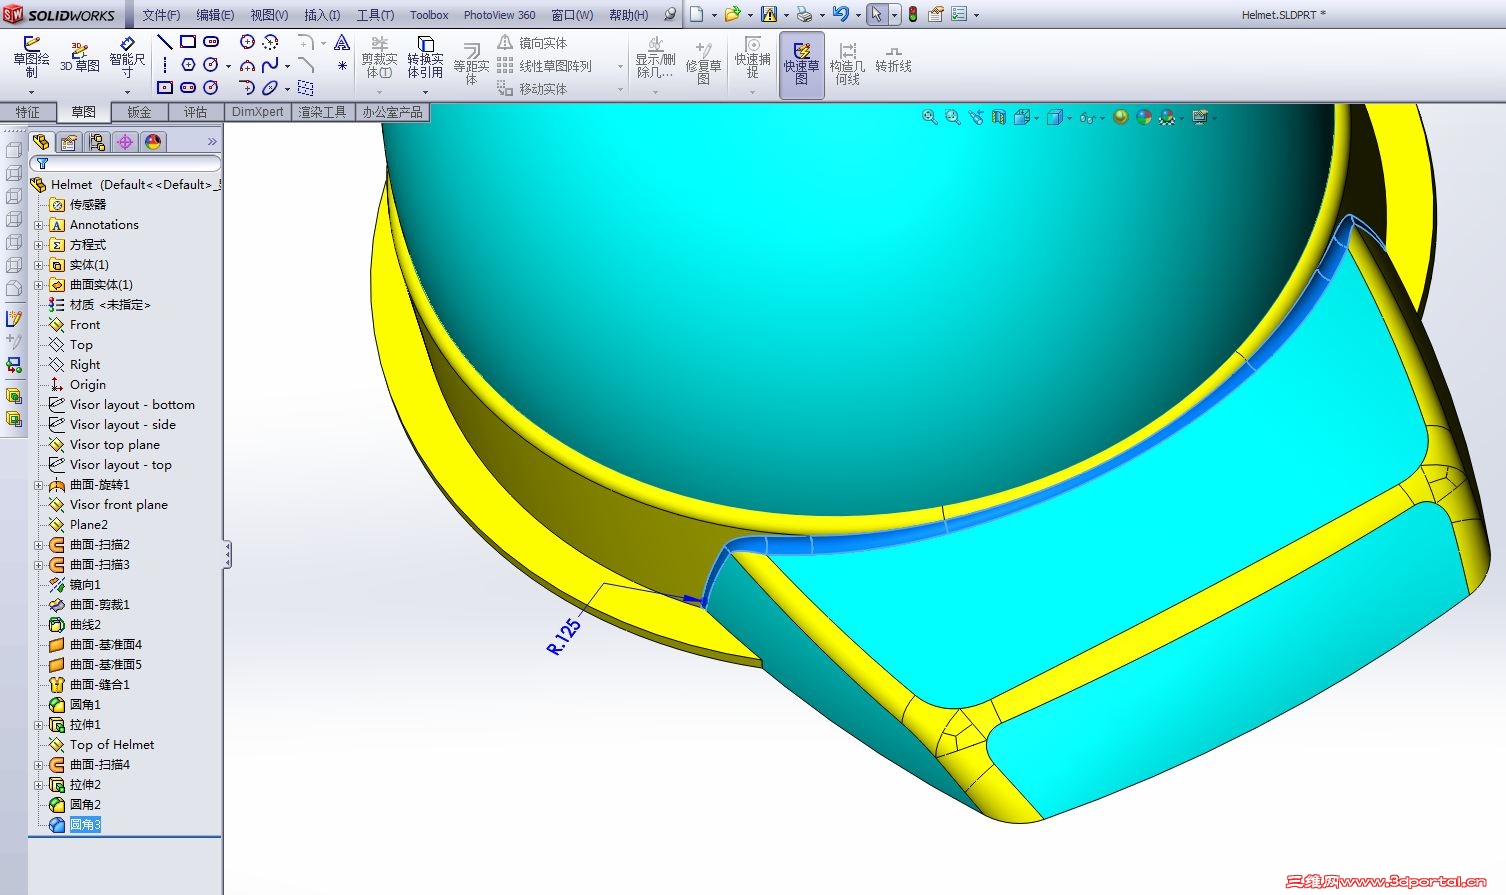Viewport: 1506px width, 895px height.
Task: Click the feature tree filter field
Action: coord(125,163)
